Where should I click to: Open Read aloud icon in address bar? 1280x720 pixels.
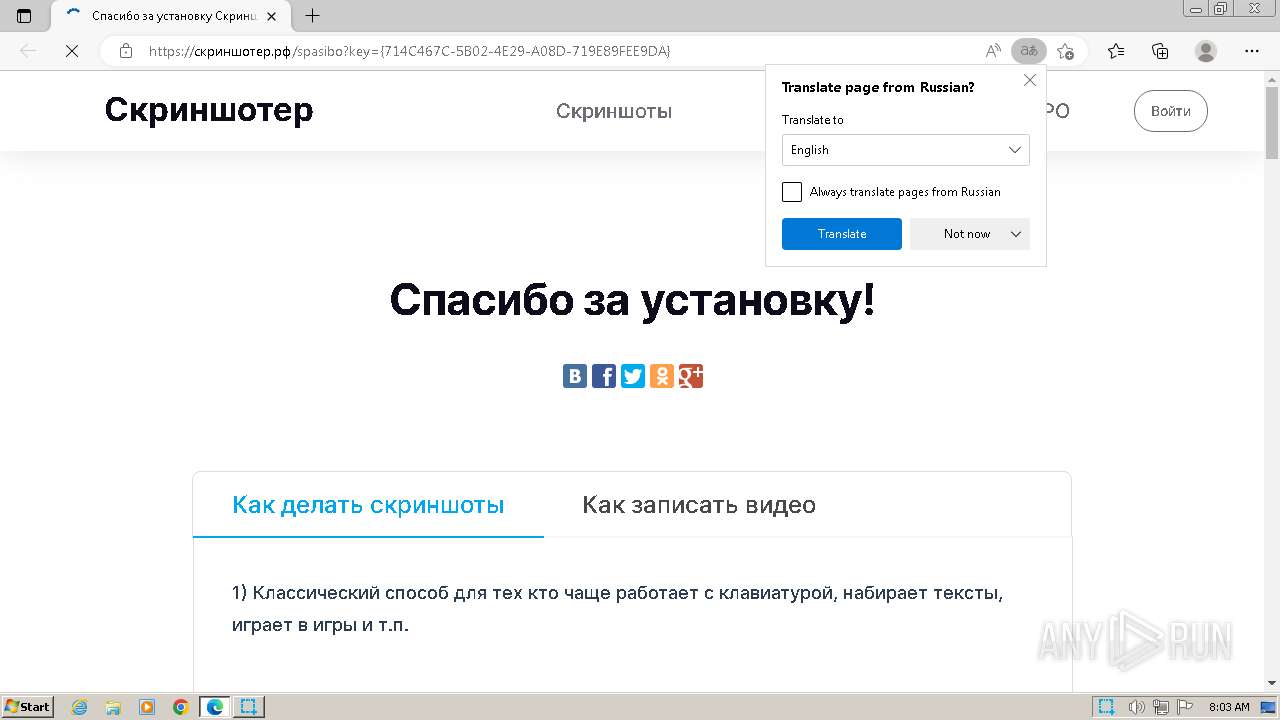(993, 51)
